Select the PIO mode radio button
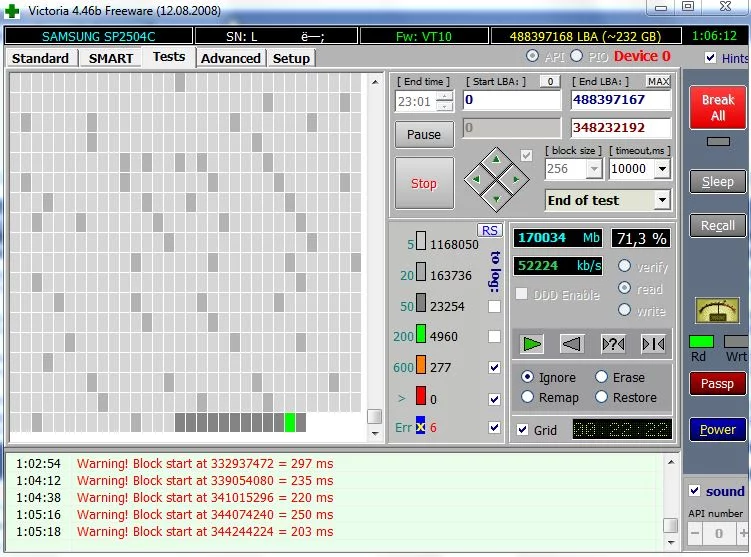 [577, 56]
